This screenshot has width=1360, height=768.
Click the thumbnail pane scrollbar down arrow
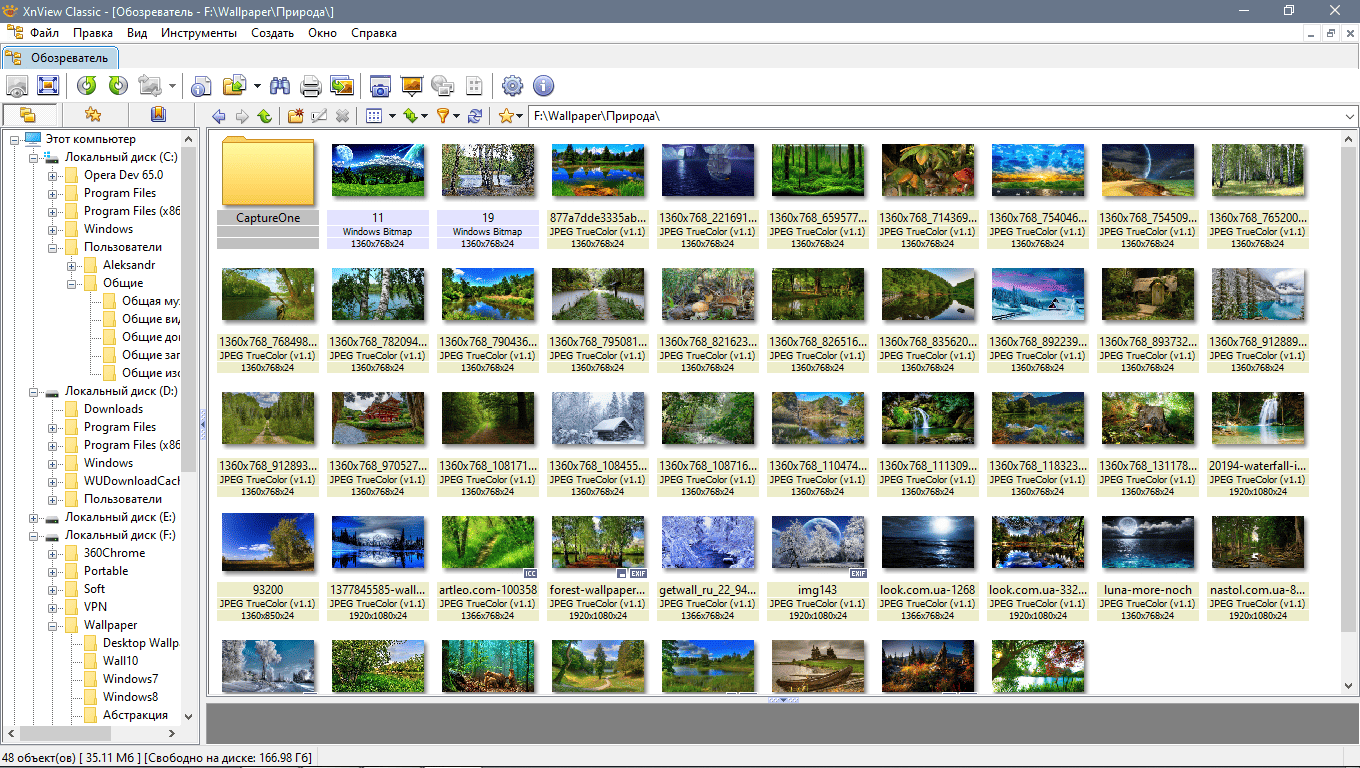click(x=1349, y=686)
